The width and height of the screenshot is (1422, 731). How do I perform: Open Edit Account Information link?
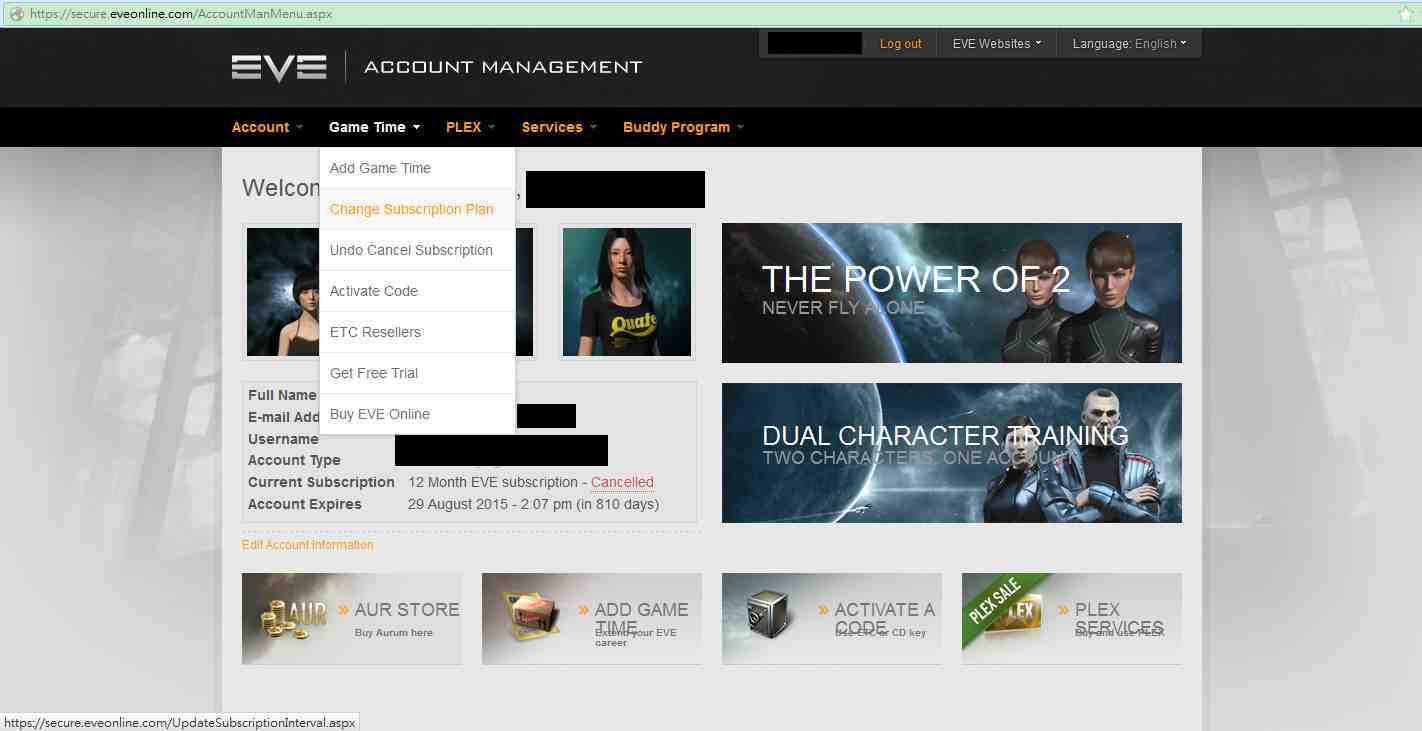point(308,545)
